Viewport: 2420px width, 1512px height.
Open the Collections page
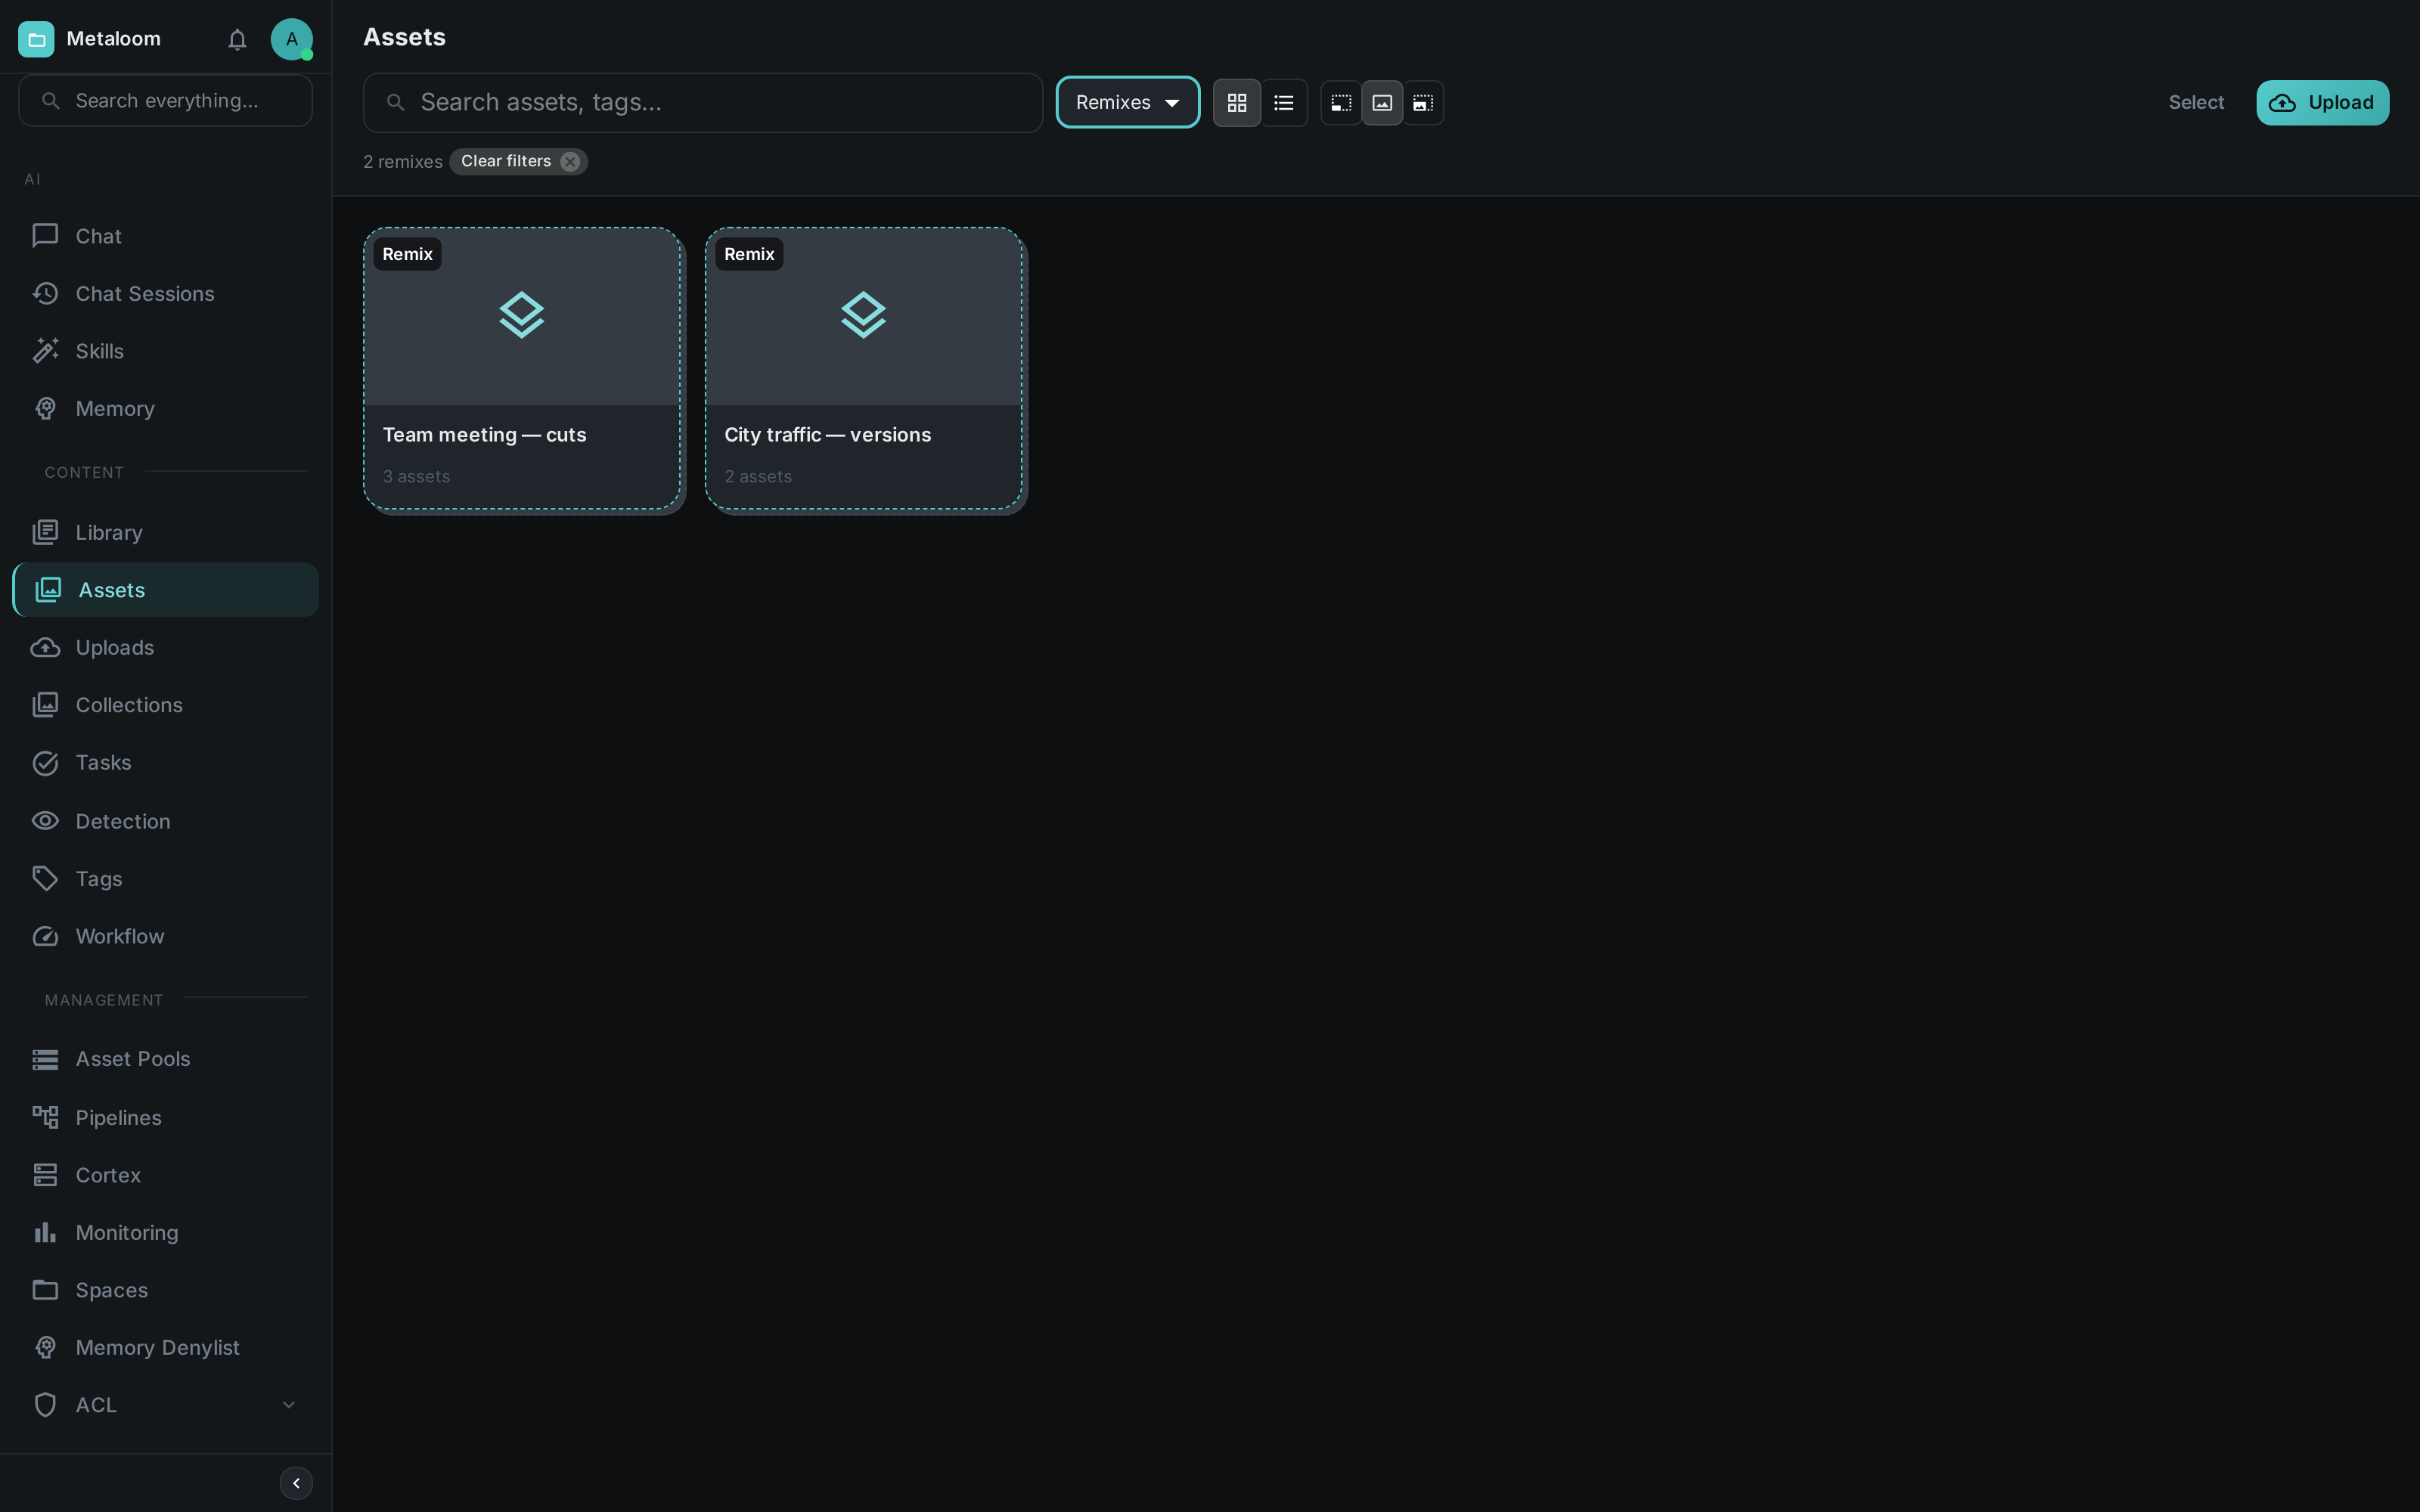[x=165, y=705]
